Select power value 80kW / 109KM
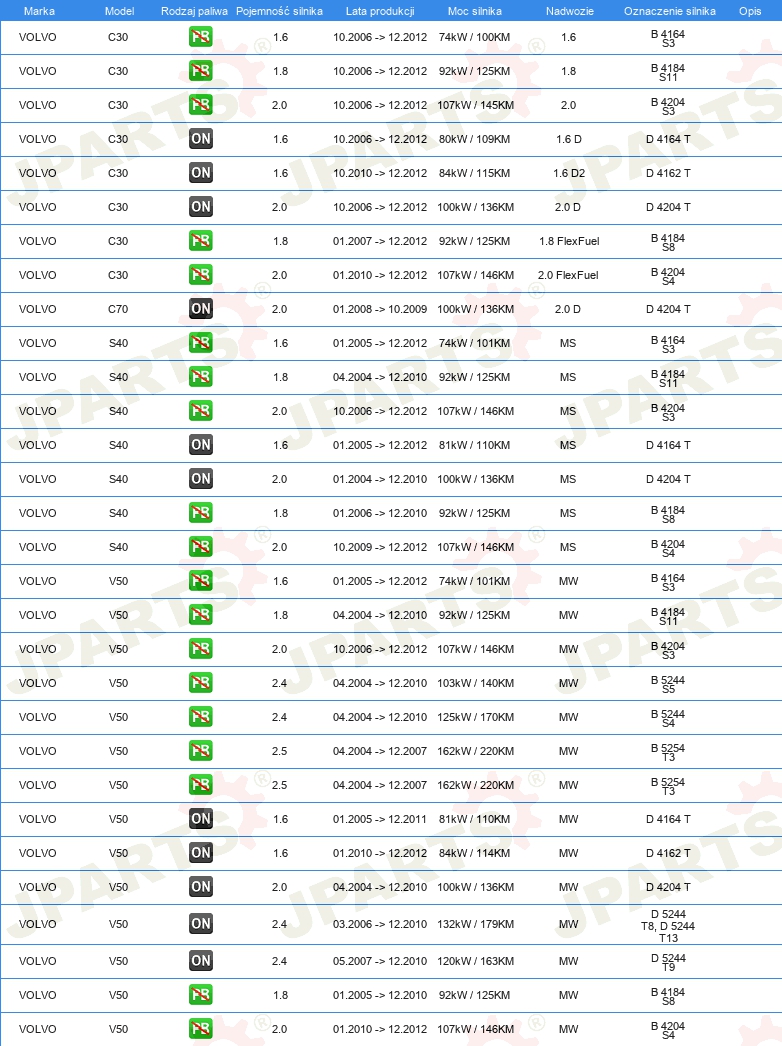This screenshot has width=782, height=1046. (x=474, y=139)
